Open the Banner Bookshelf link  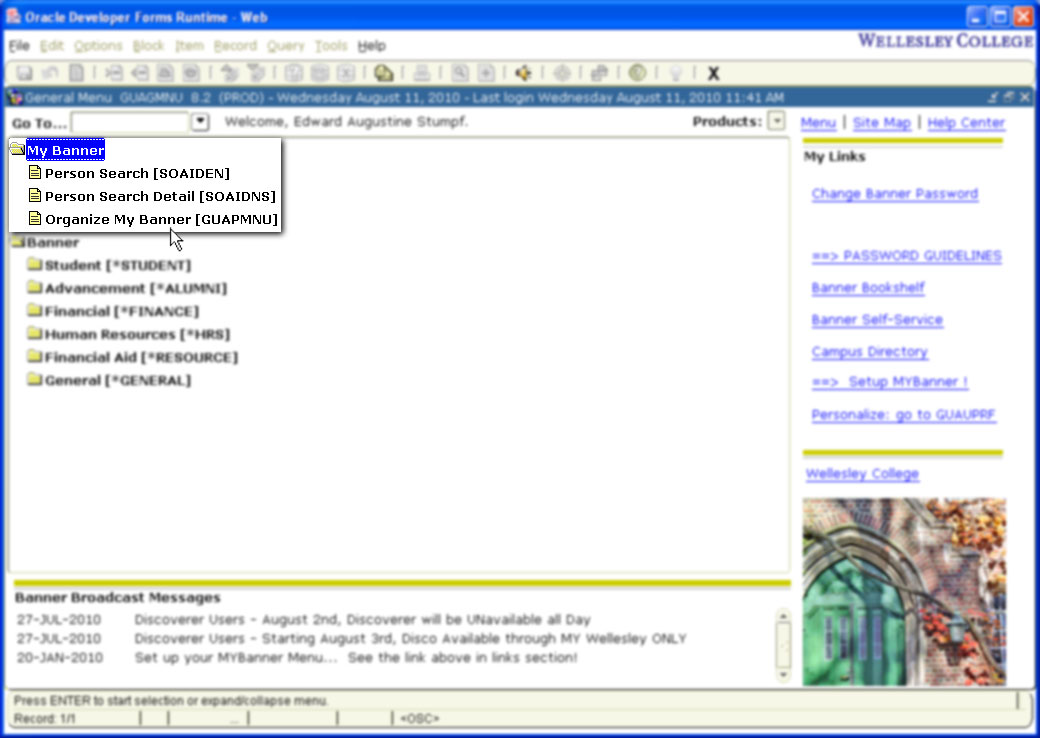coord(868,288)
